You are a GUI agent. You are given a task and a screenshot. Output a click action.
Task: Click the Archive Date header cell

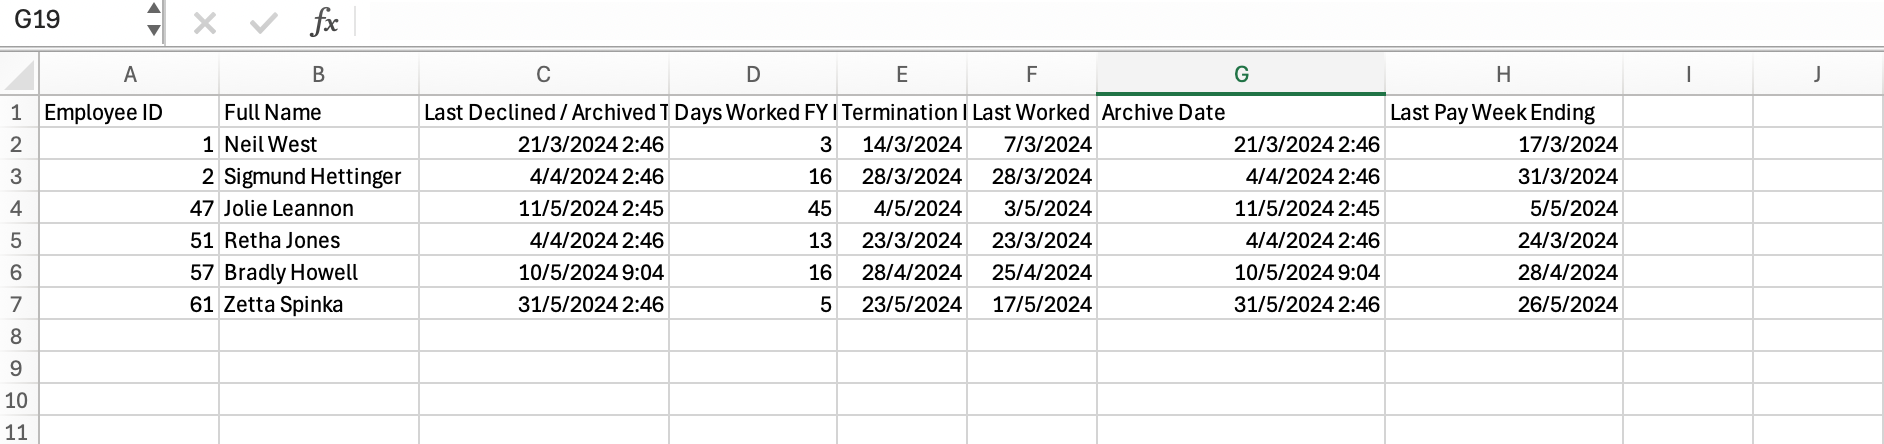click(x=1241, y=112)
